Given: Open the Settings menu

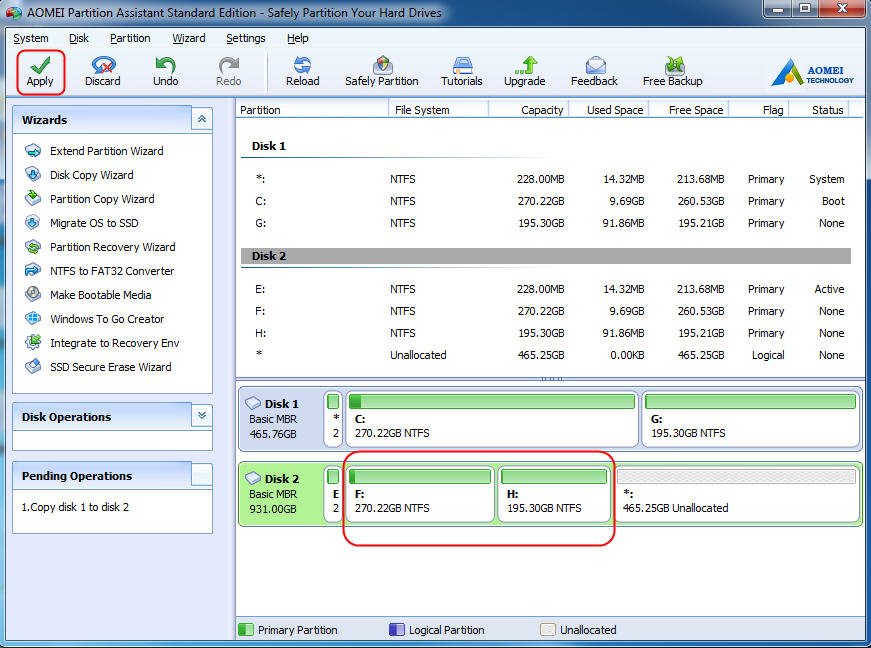Looking at the screenshot, I should [246, 38].
